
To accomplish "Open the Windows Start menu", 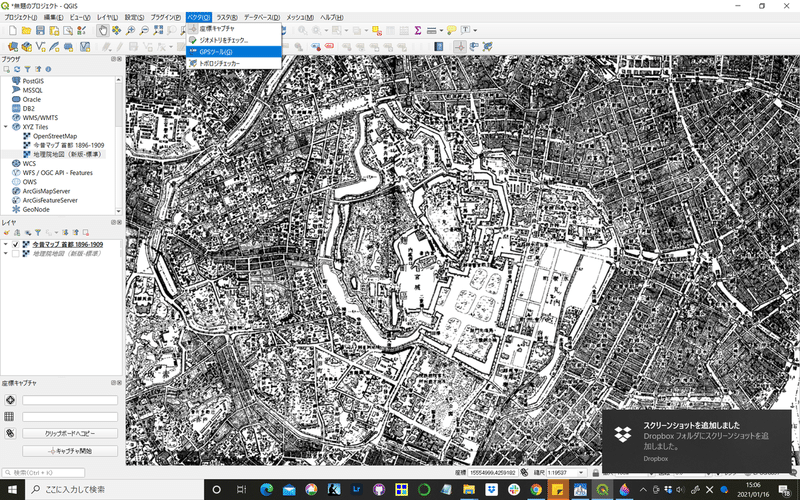I will (x=12, y=489).
